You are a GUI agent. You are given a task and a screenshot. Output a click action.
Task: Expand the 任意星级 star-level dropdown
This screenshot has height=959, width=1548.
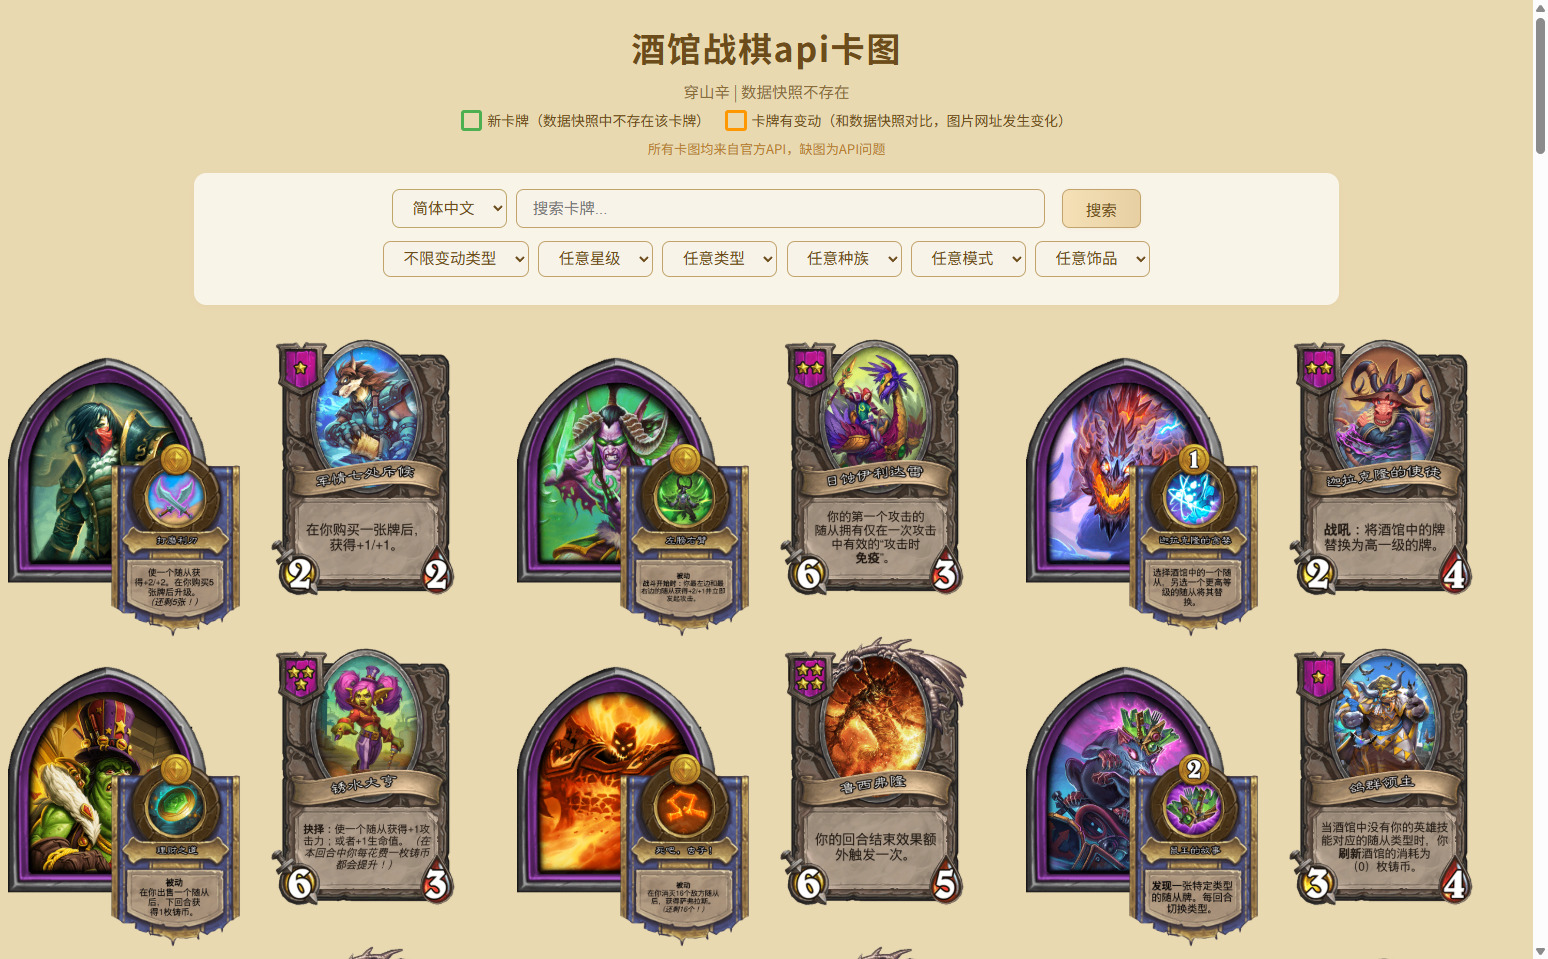coord(595,258)
